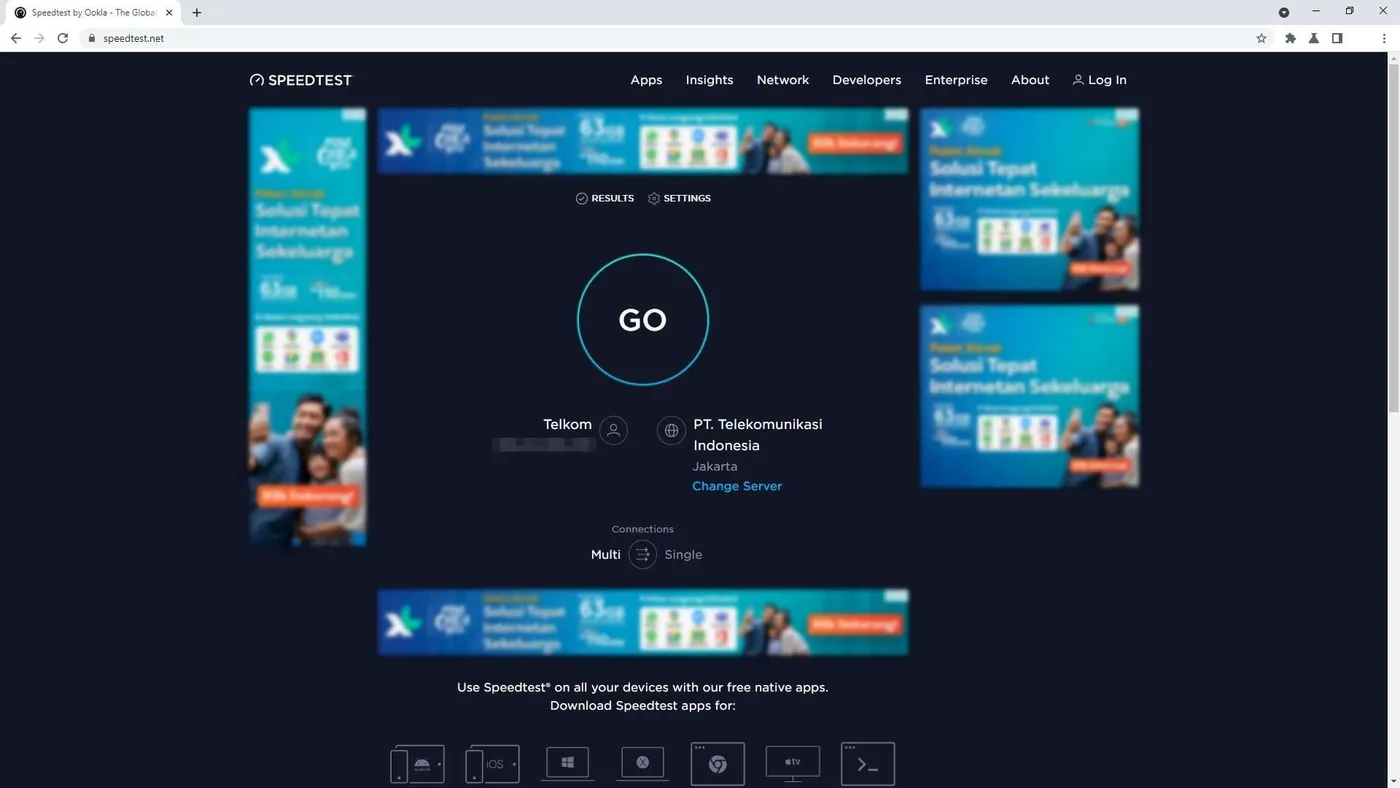This screenshot has height=788, width=1400.
Task: Click the Telkom ISP user icon
Action: tap(614, 431)
